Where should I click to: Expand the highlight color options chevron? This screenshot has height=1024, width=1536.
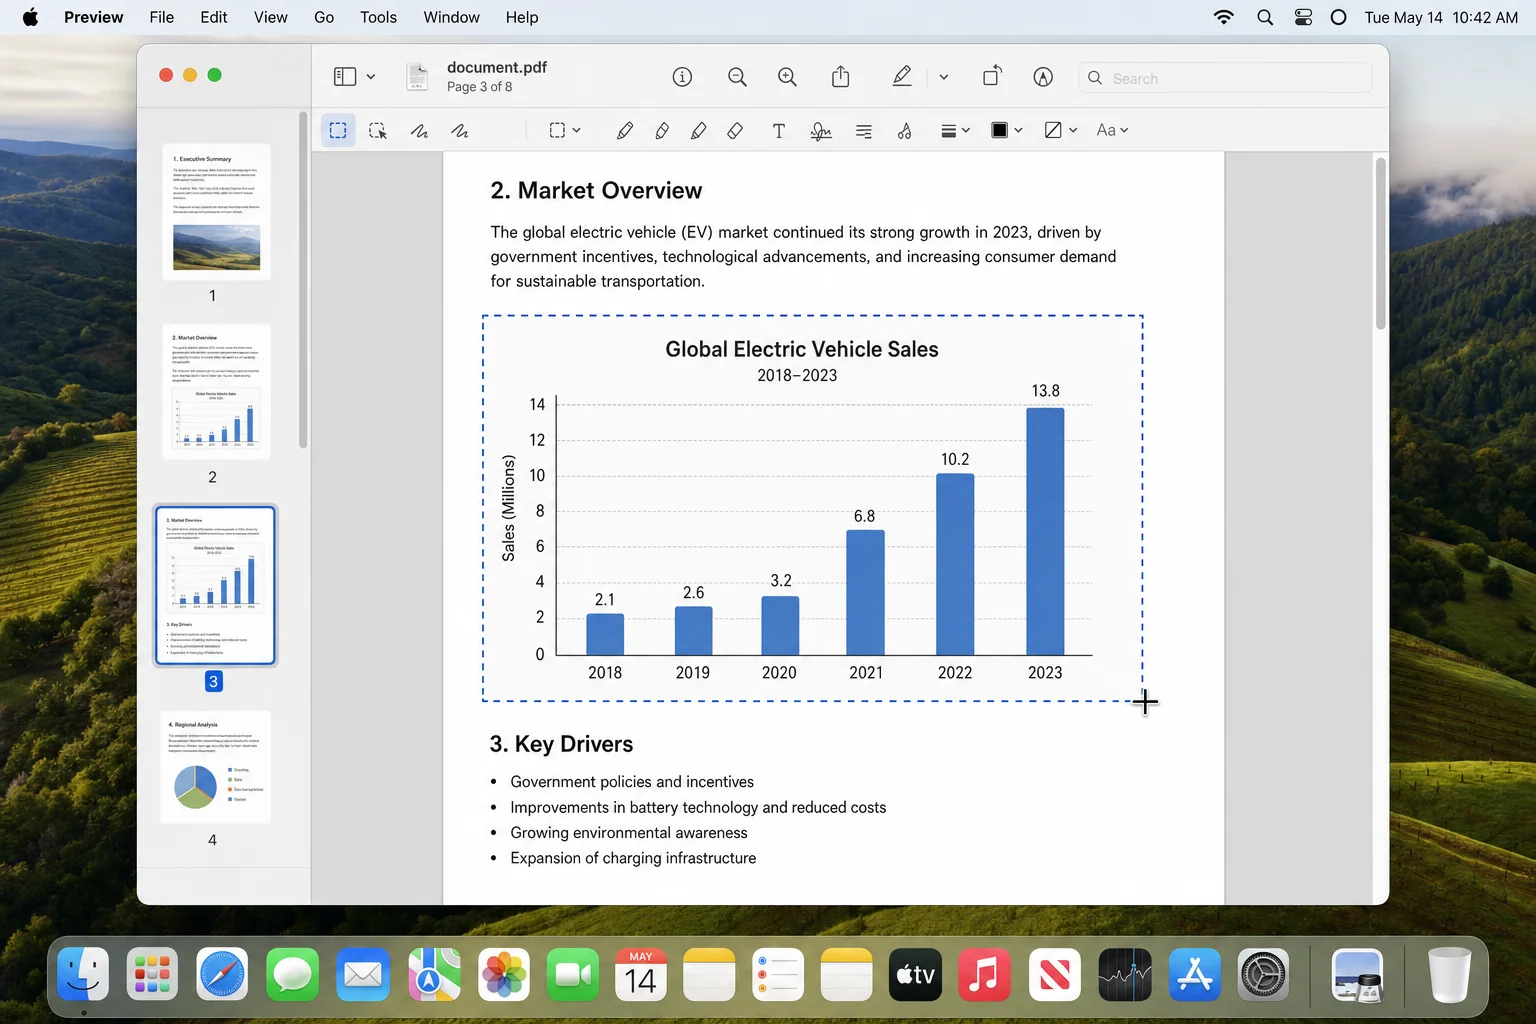pos(943,77)
